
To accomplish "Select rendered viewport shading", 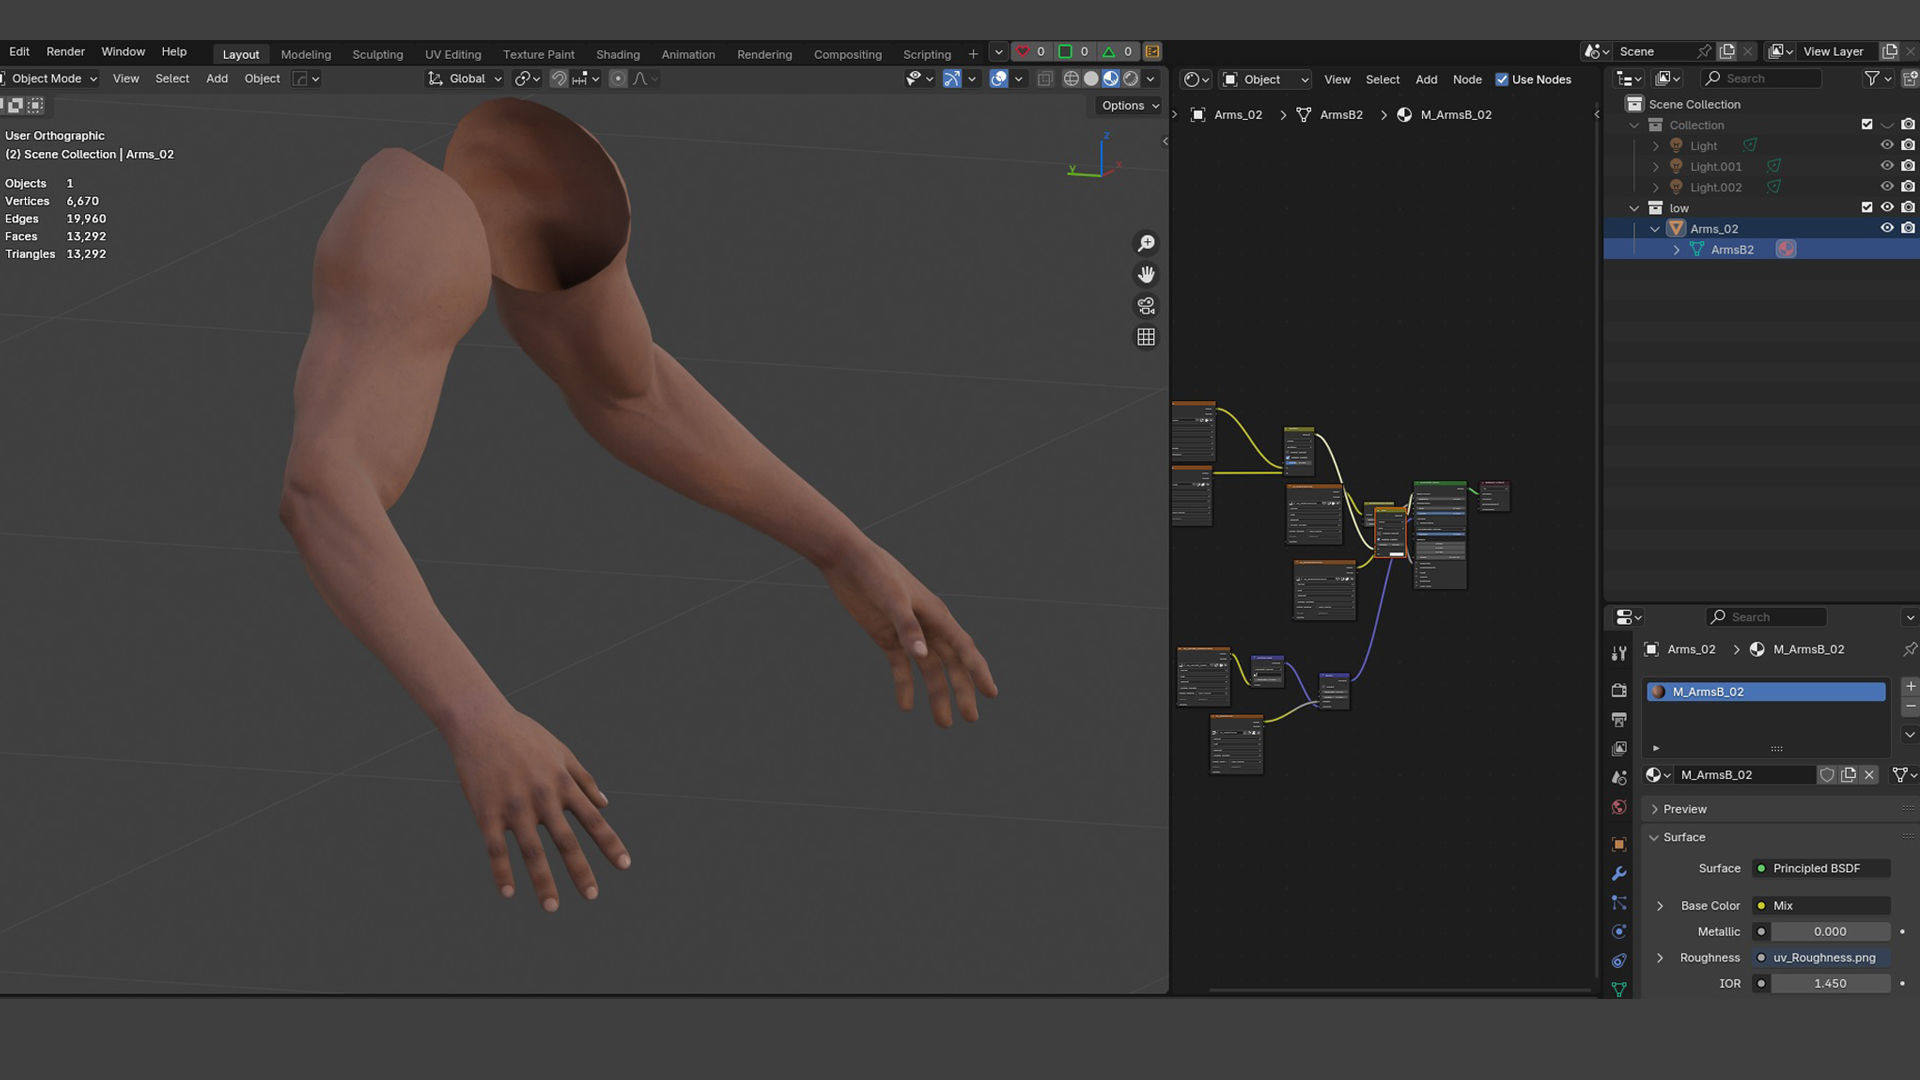I will [x=1131, y=78].
